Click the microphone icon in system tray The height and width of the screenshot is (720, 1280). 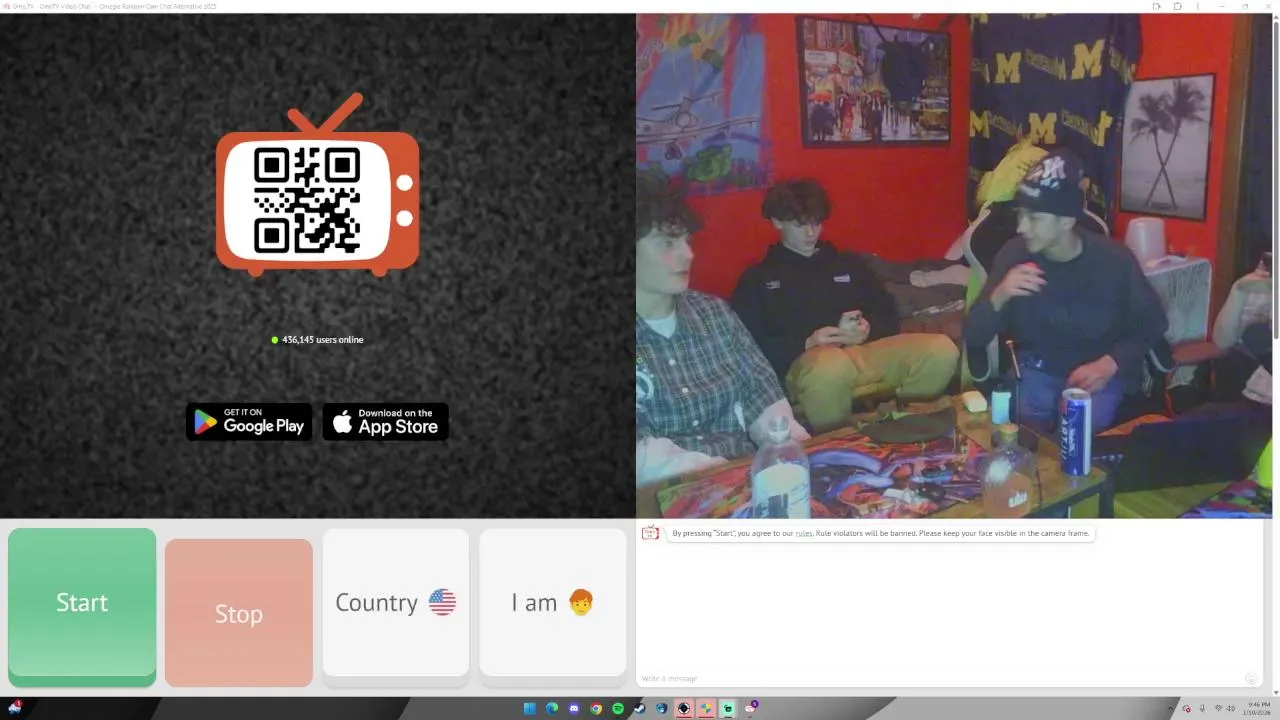[1202, 709]
